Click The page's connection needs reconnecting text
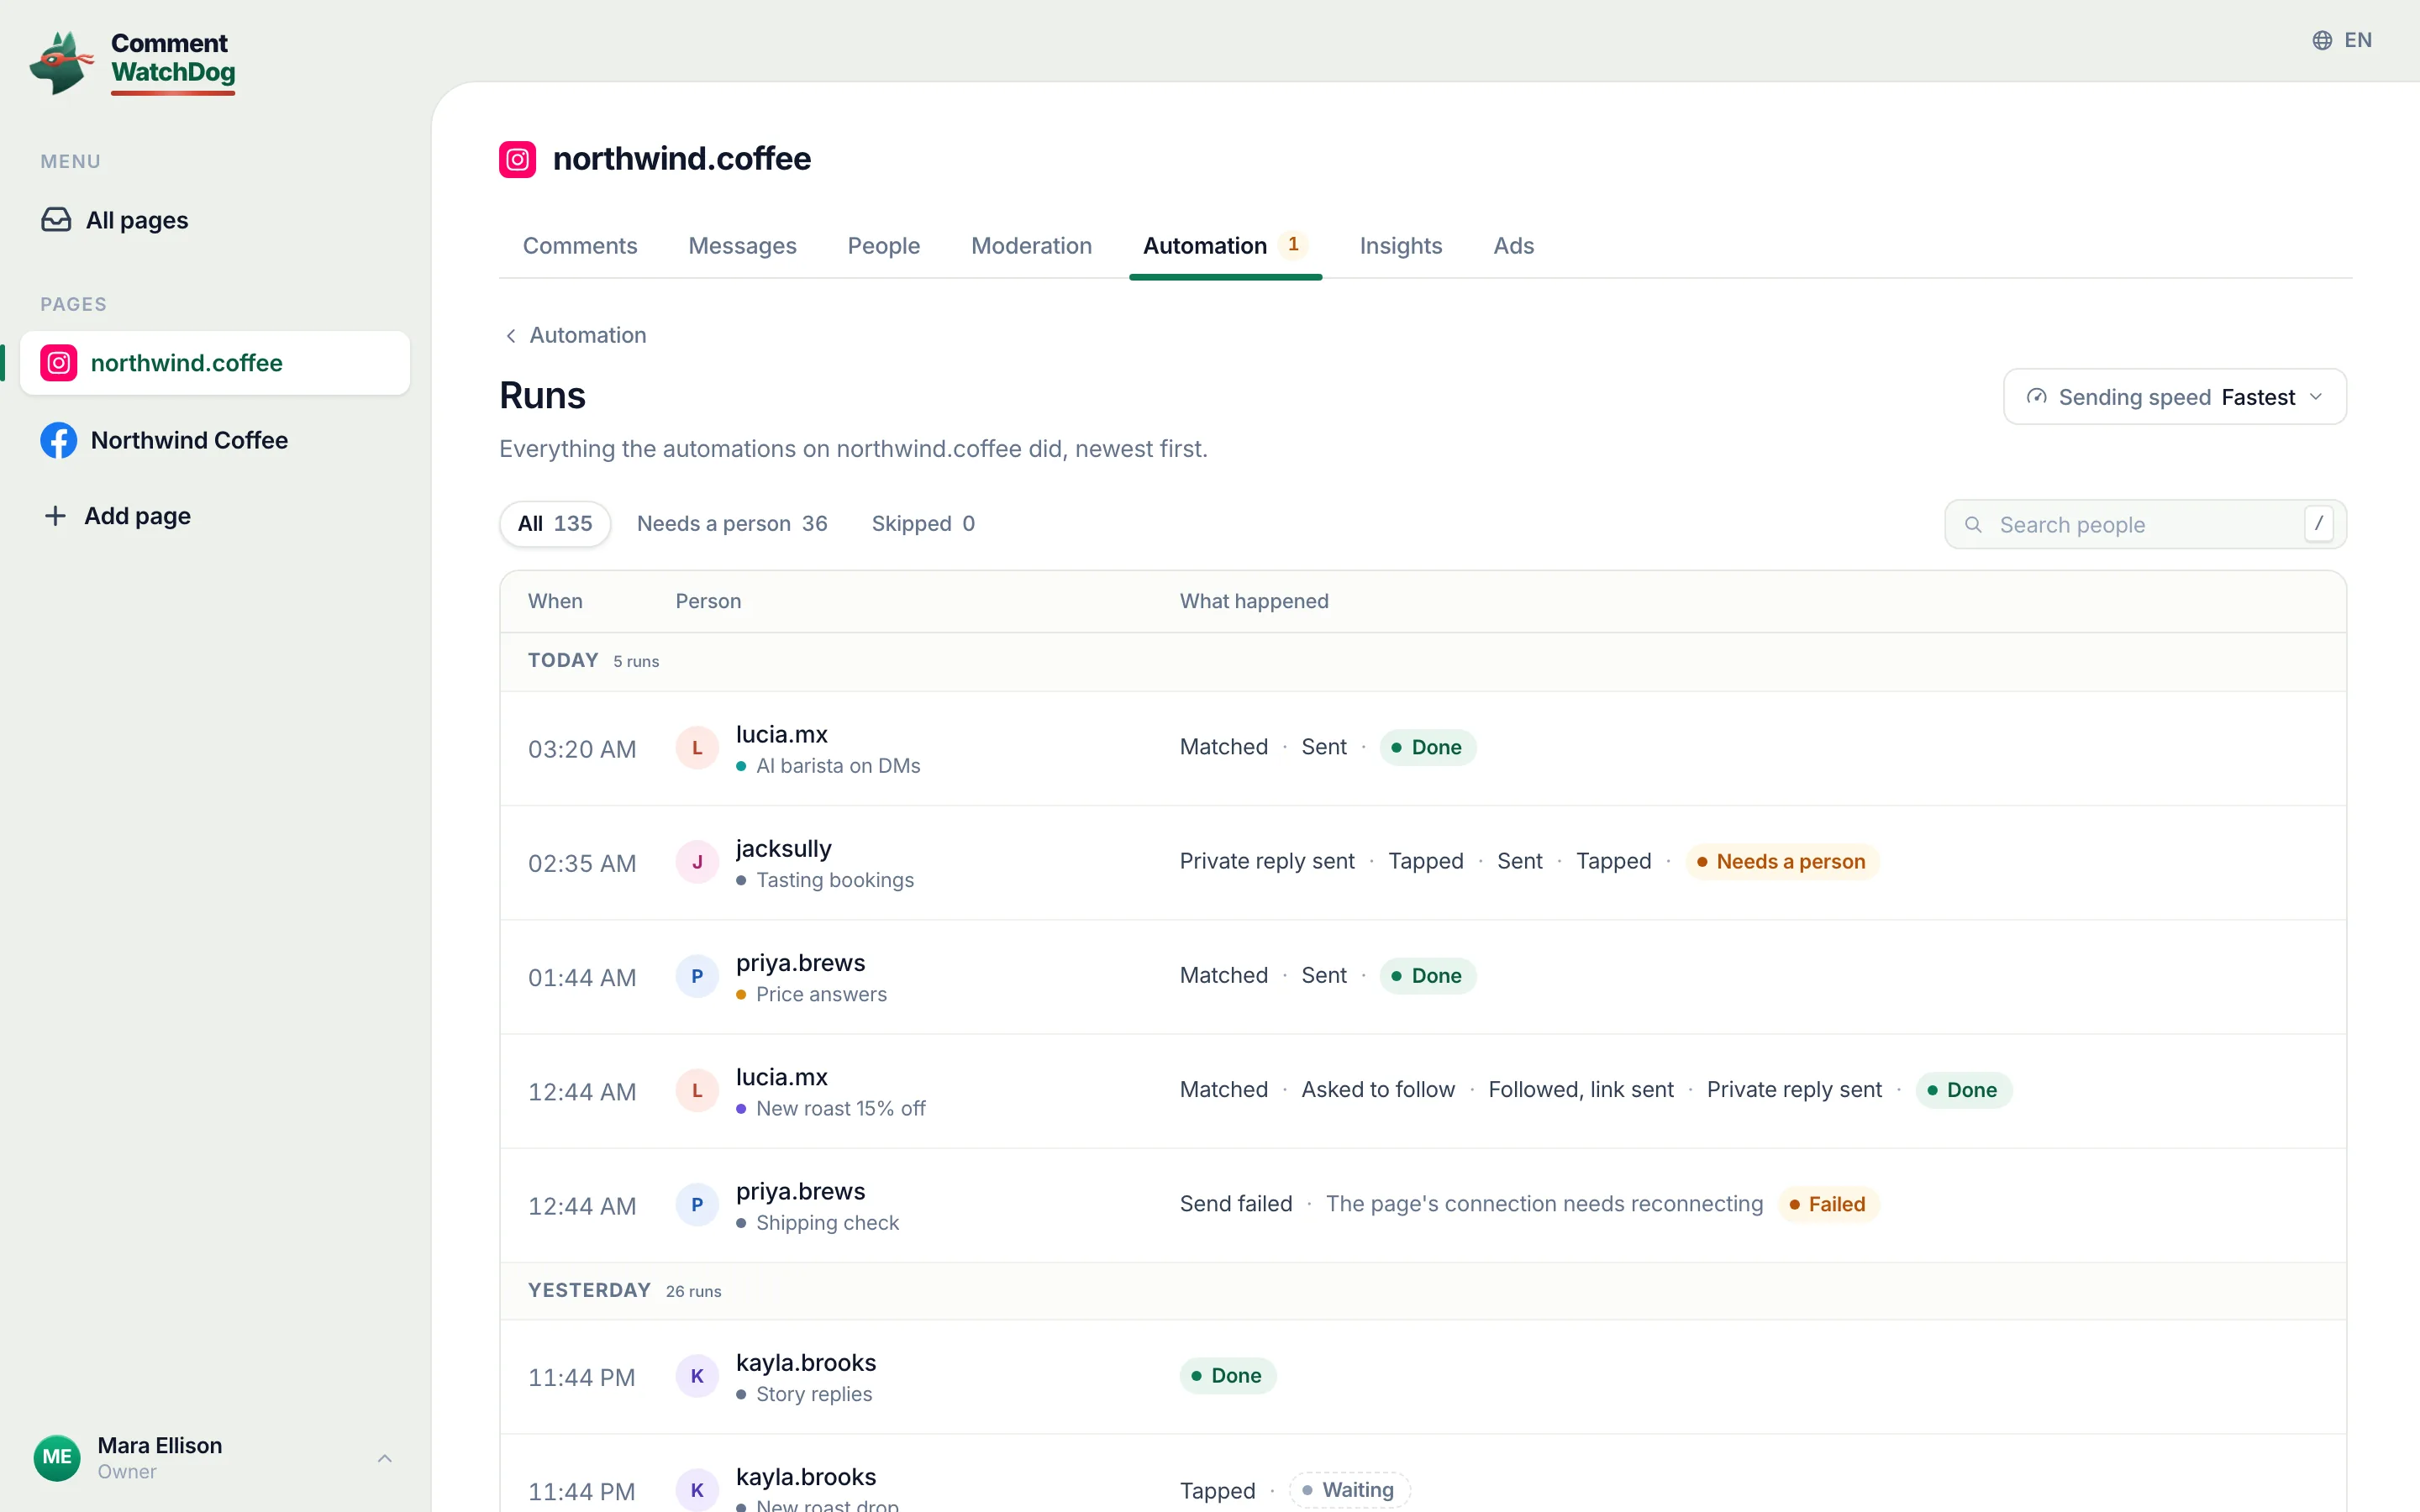 [x=1544, y=1204]
